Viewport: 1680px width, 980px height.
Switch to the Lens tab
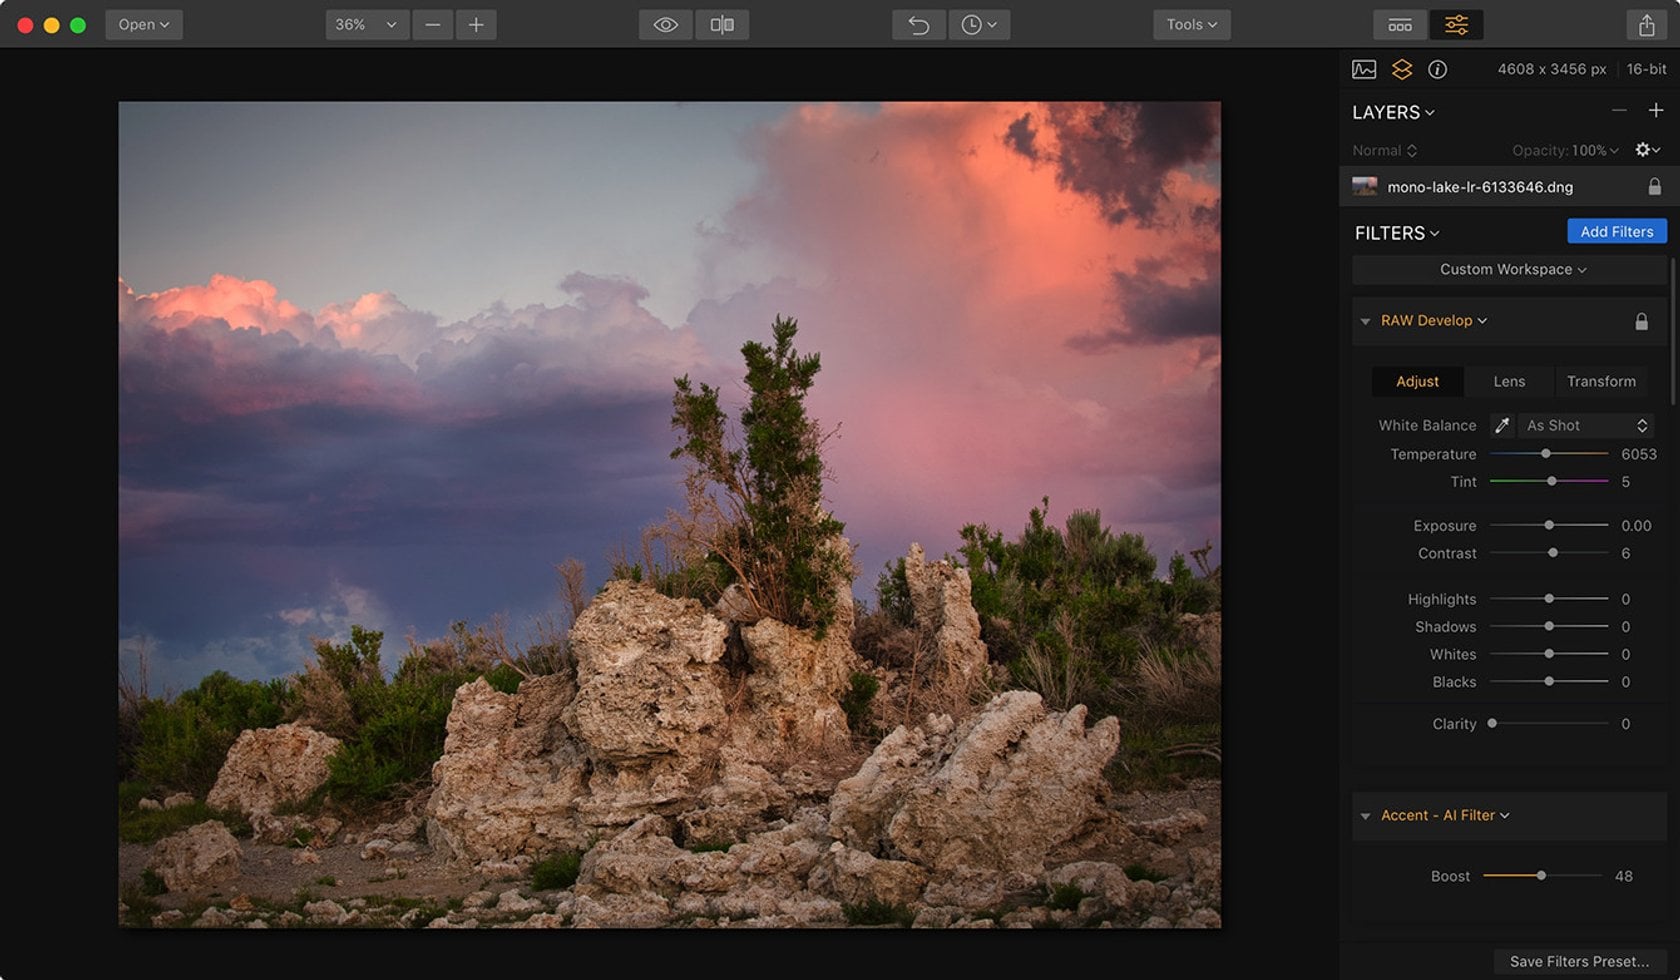pyautogui.click(x=1509, y=381)
